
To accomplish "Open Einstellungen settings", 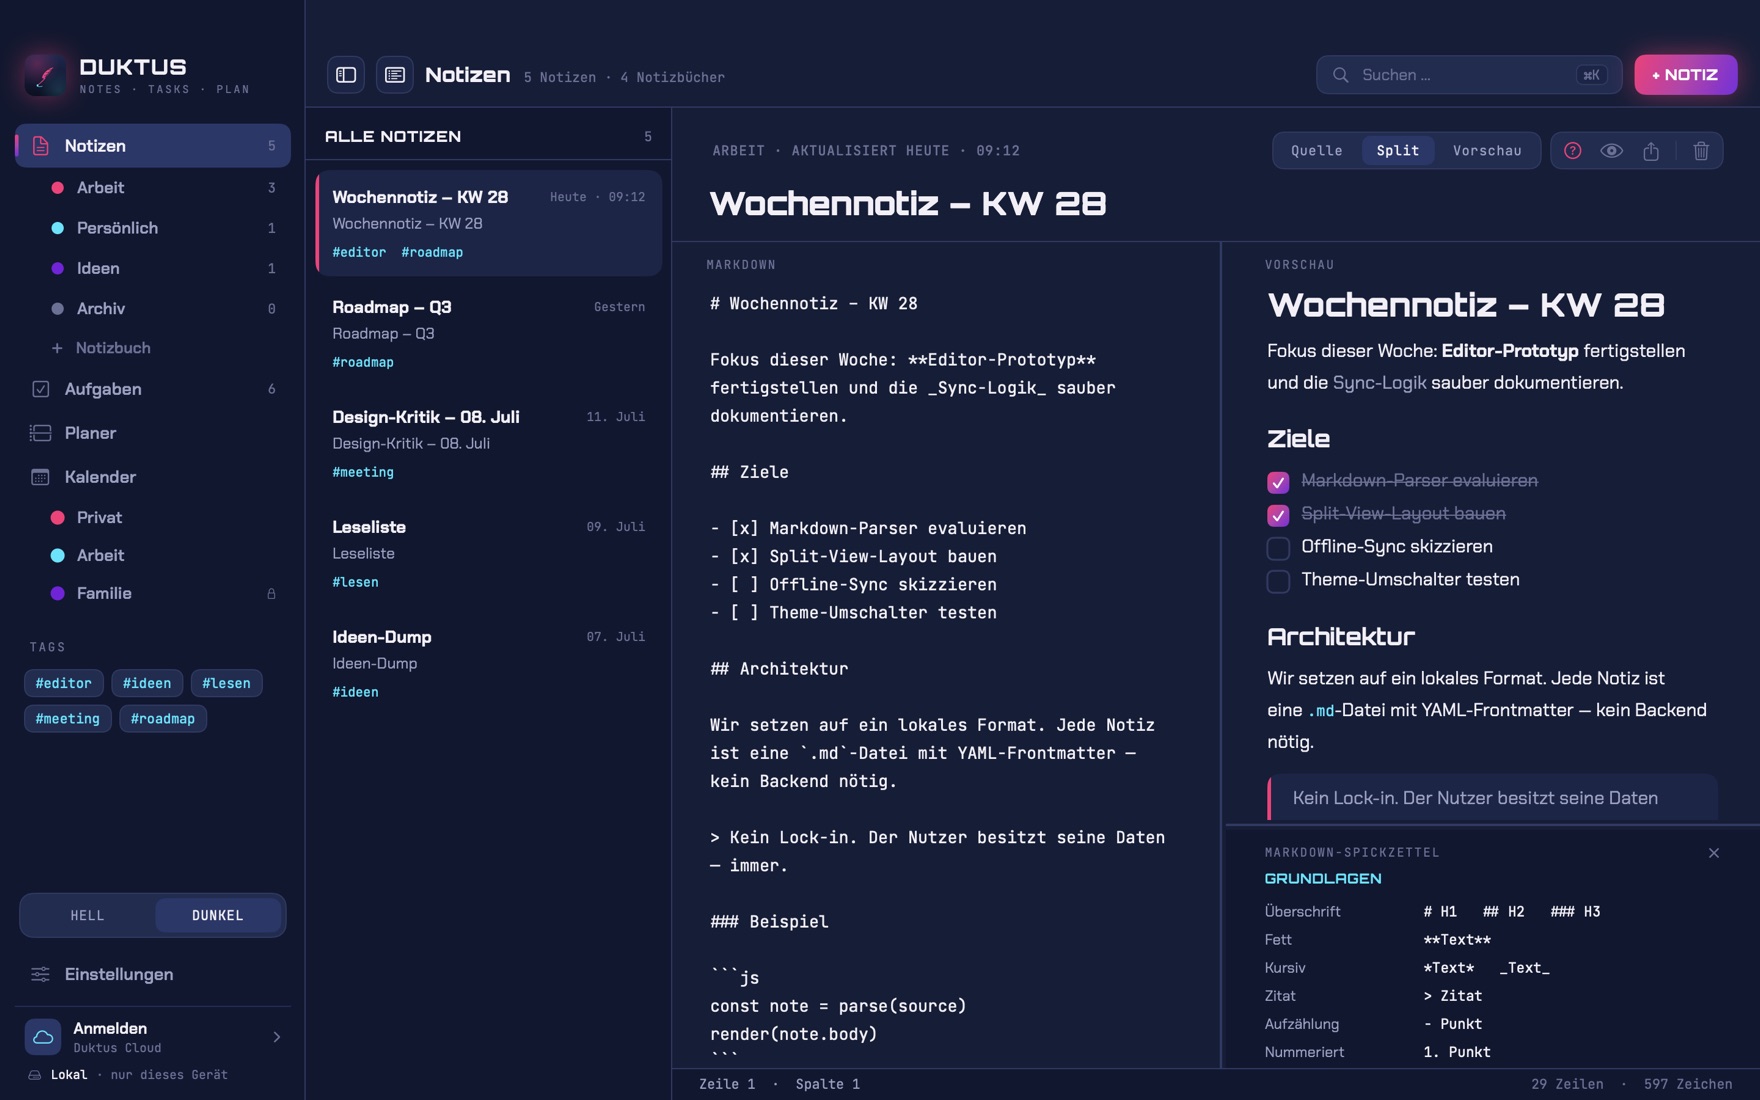I will 153,974.
